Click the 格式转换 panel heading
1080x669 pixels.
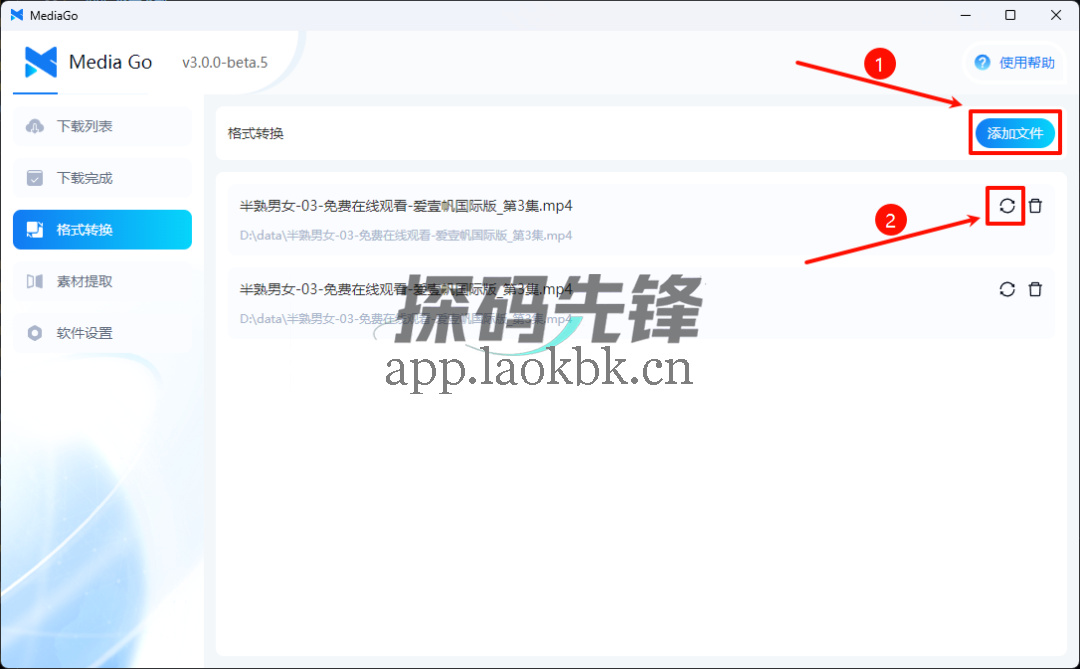point(256,133)
